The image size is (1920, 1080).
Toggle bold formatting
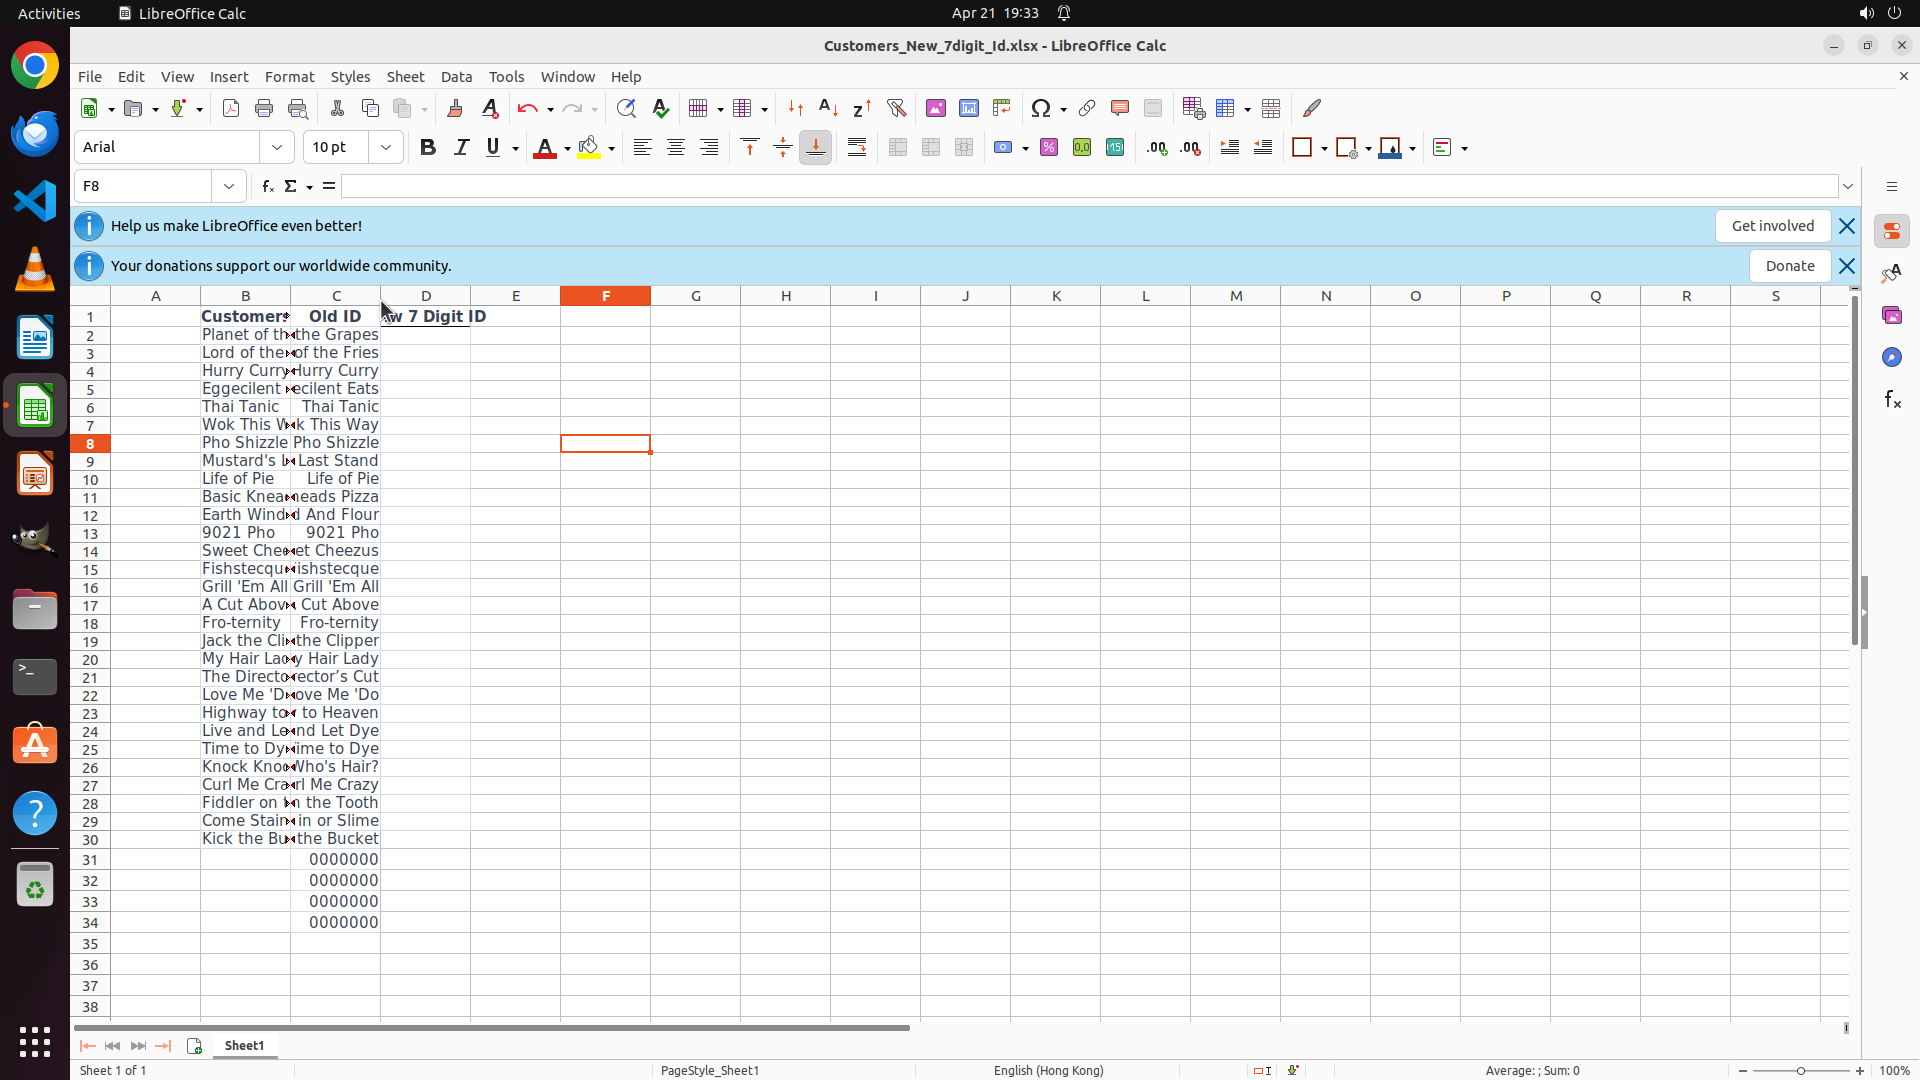pyautogui.click(x=428, y=148)
